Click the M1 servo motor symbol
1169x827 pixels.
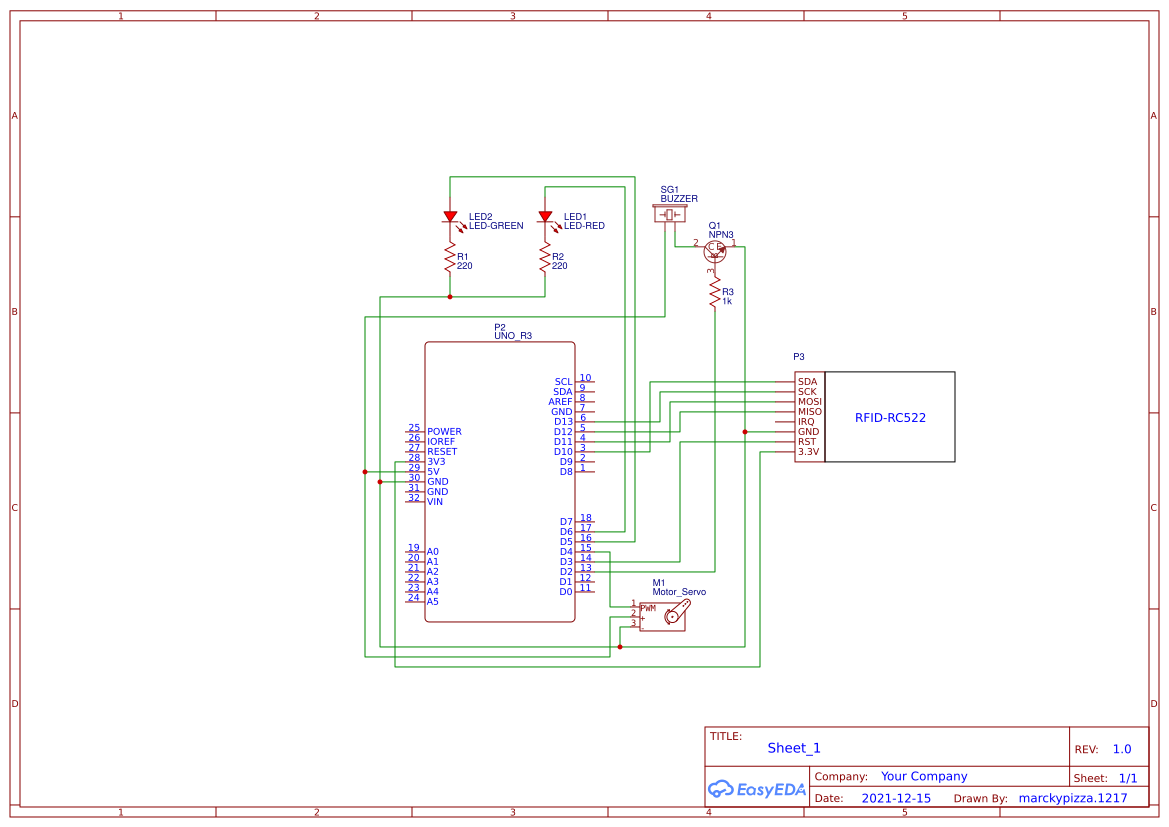(x=664, y=617)
